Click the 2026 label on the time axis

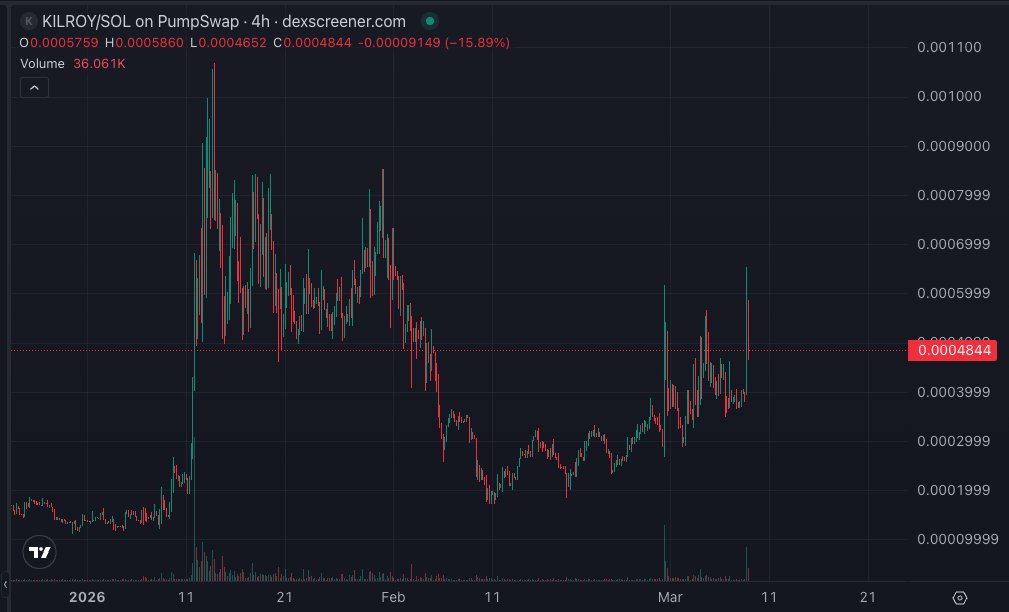[x=87, y=597]
